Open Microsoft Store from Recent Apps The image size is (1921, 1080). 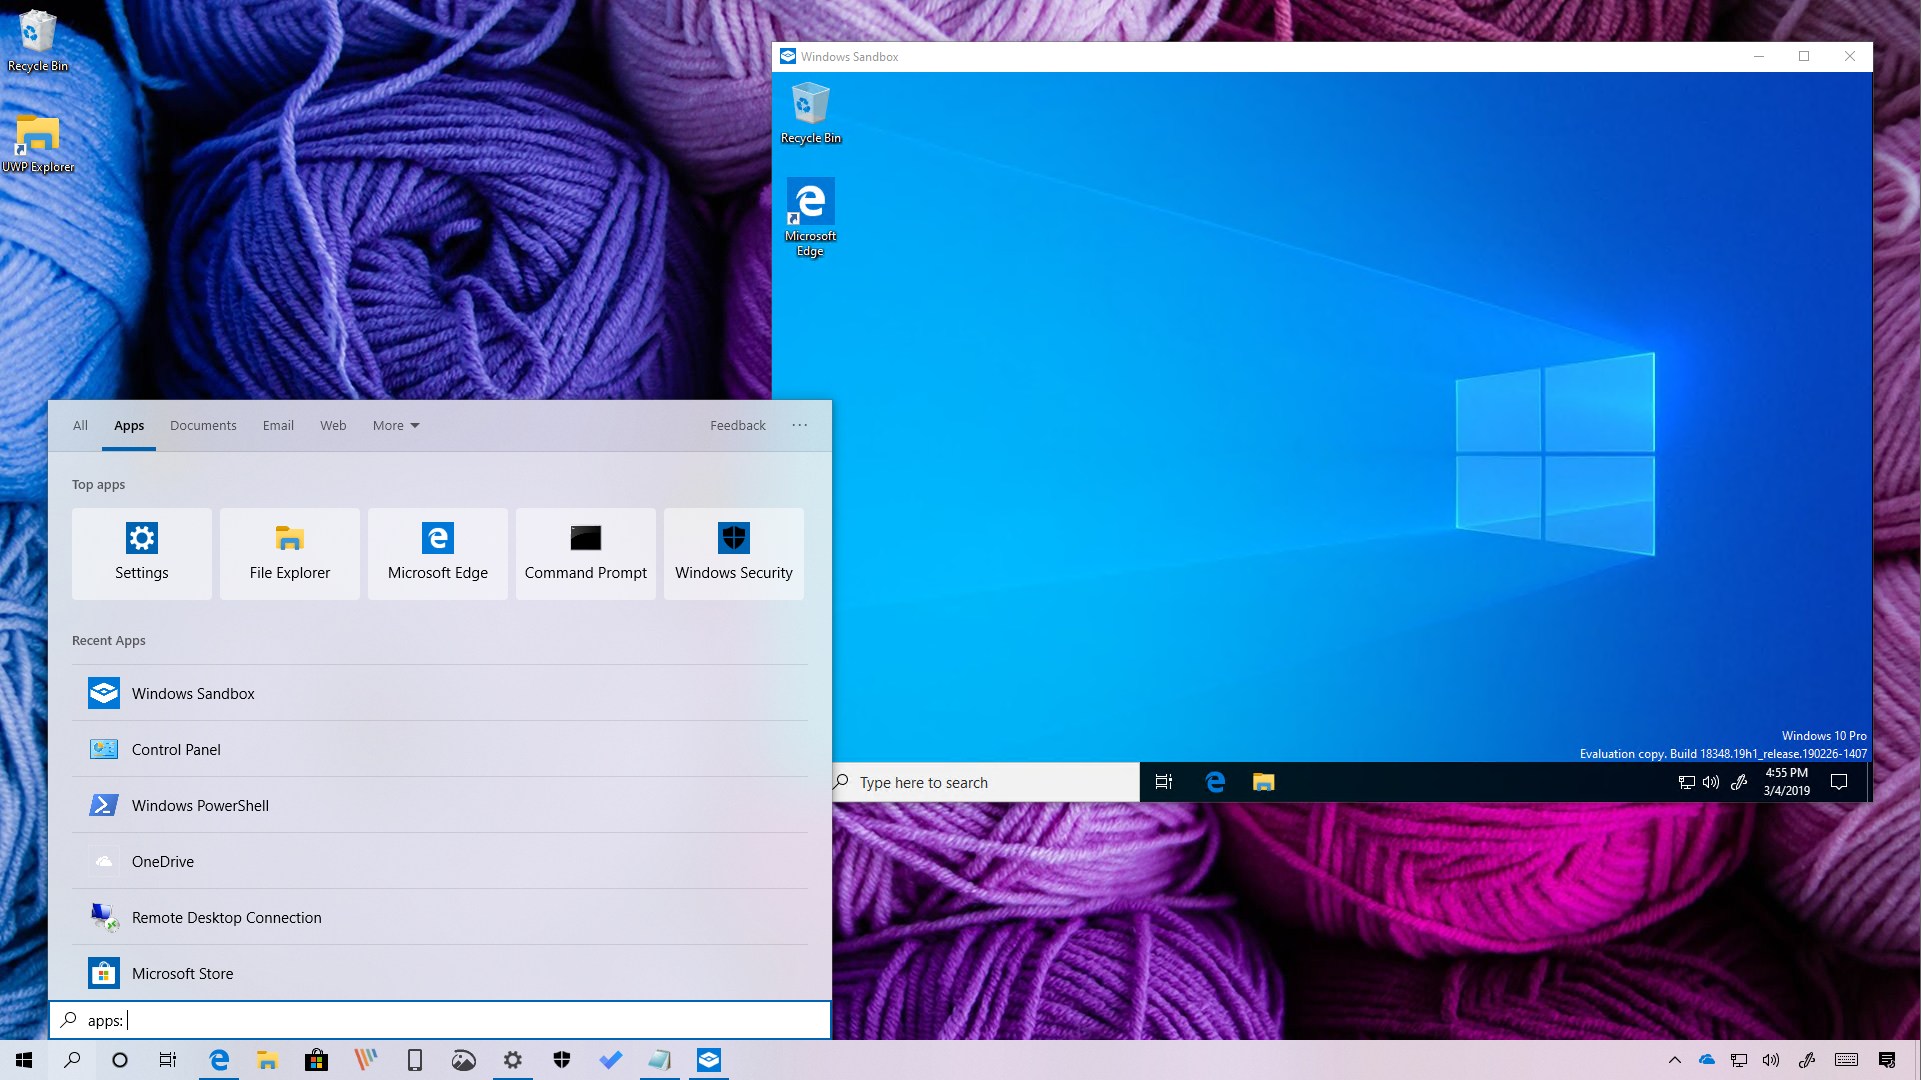(x=440, y=973)
